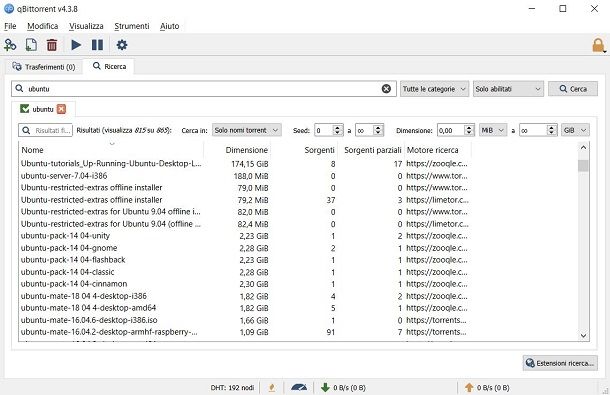The height and width of the screenshot is (395, 610).
Task: Sort by Sorgenti parziali column header
Action: pos(371,150)
